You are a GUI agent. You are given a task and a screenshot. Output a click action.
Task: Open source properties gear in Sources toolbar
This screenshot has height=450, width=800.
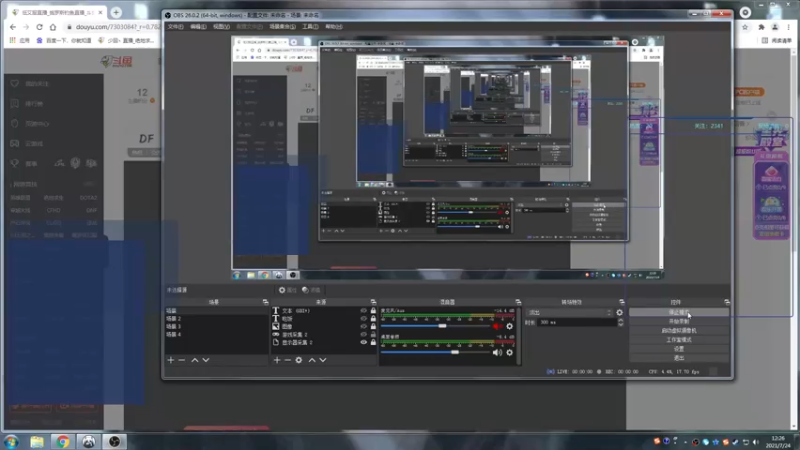(299, 360)
